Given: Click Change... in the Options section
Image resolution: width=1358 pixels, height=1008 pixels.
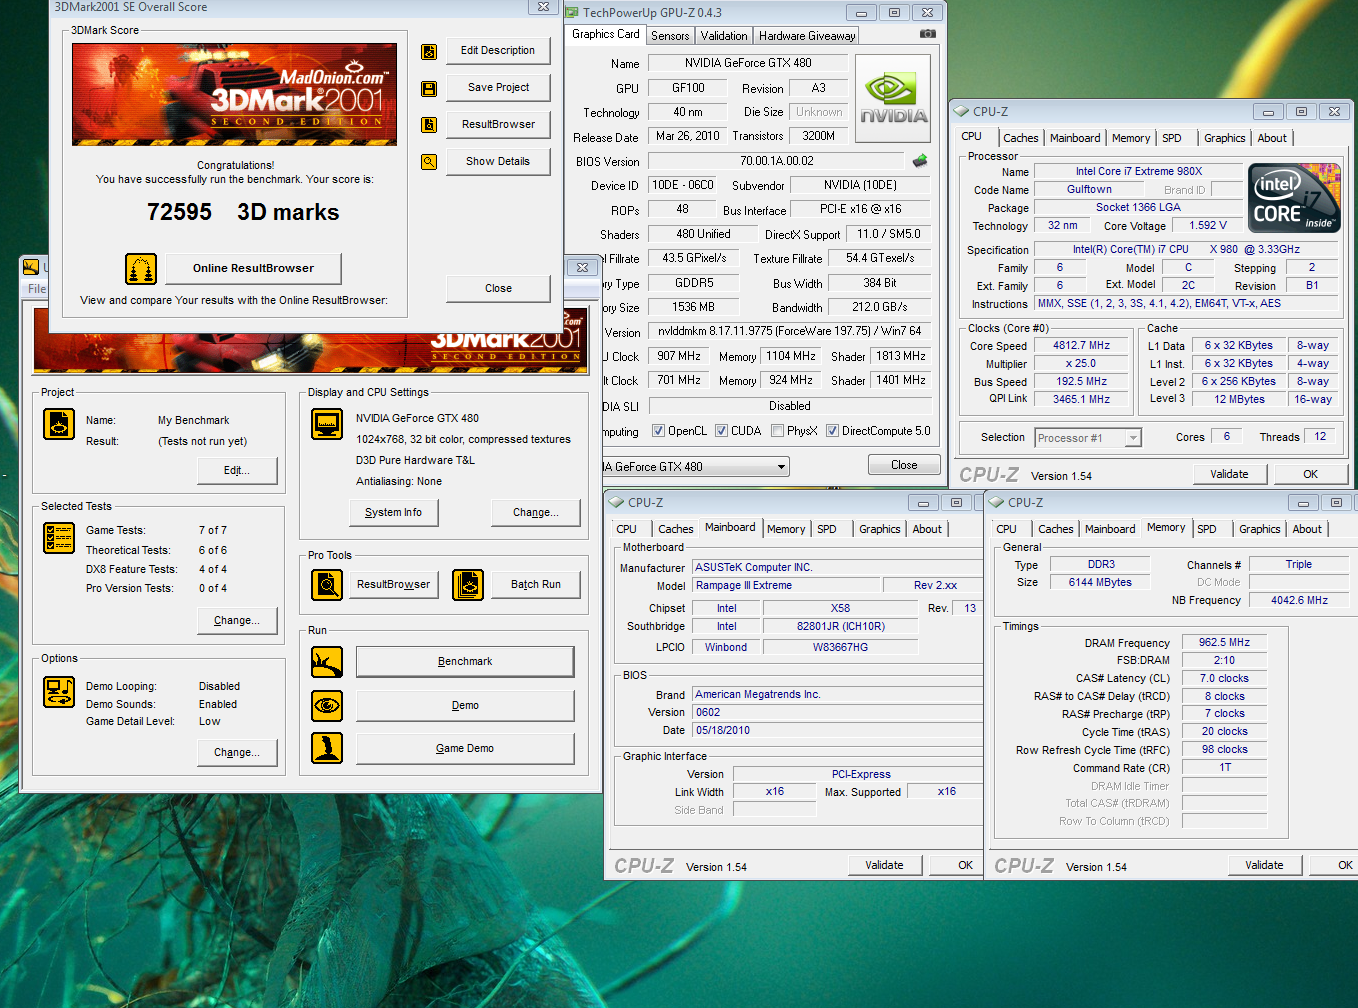Looking at the screenshot, I should pos(237,752).
